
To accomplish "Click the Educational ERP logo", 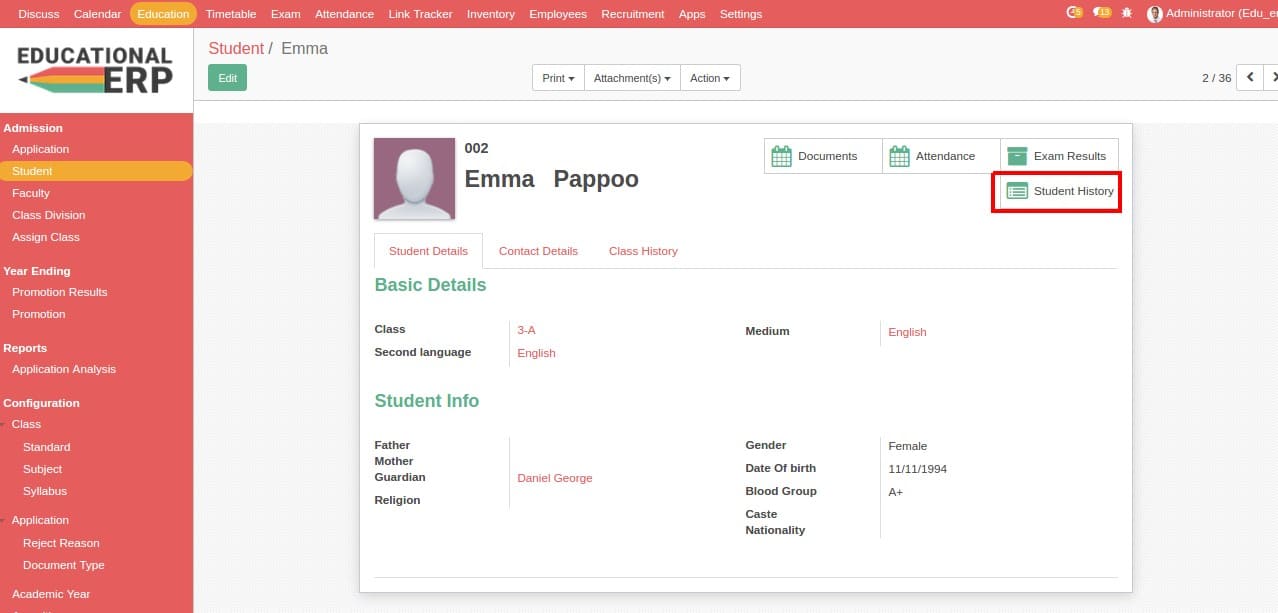I will pyautogui.click(x=95, y=70).
